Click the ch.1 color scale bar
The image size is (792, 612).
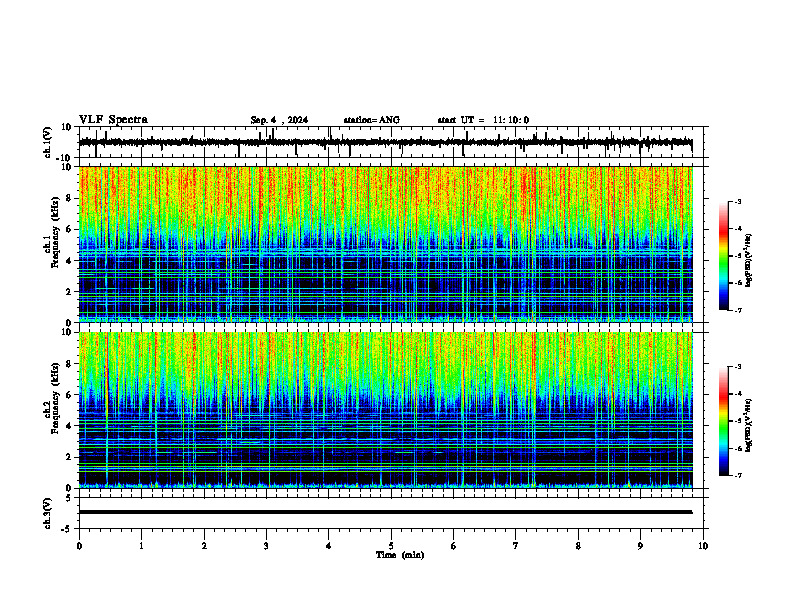click(x=723, y=256)
